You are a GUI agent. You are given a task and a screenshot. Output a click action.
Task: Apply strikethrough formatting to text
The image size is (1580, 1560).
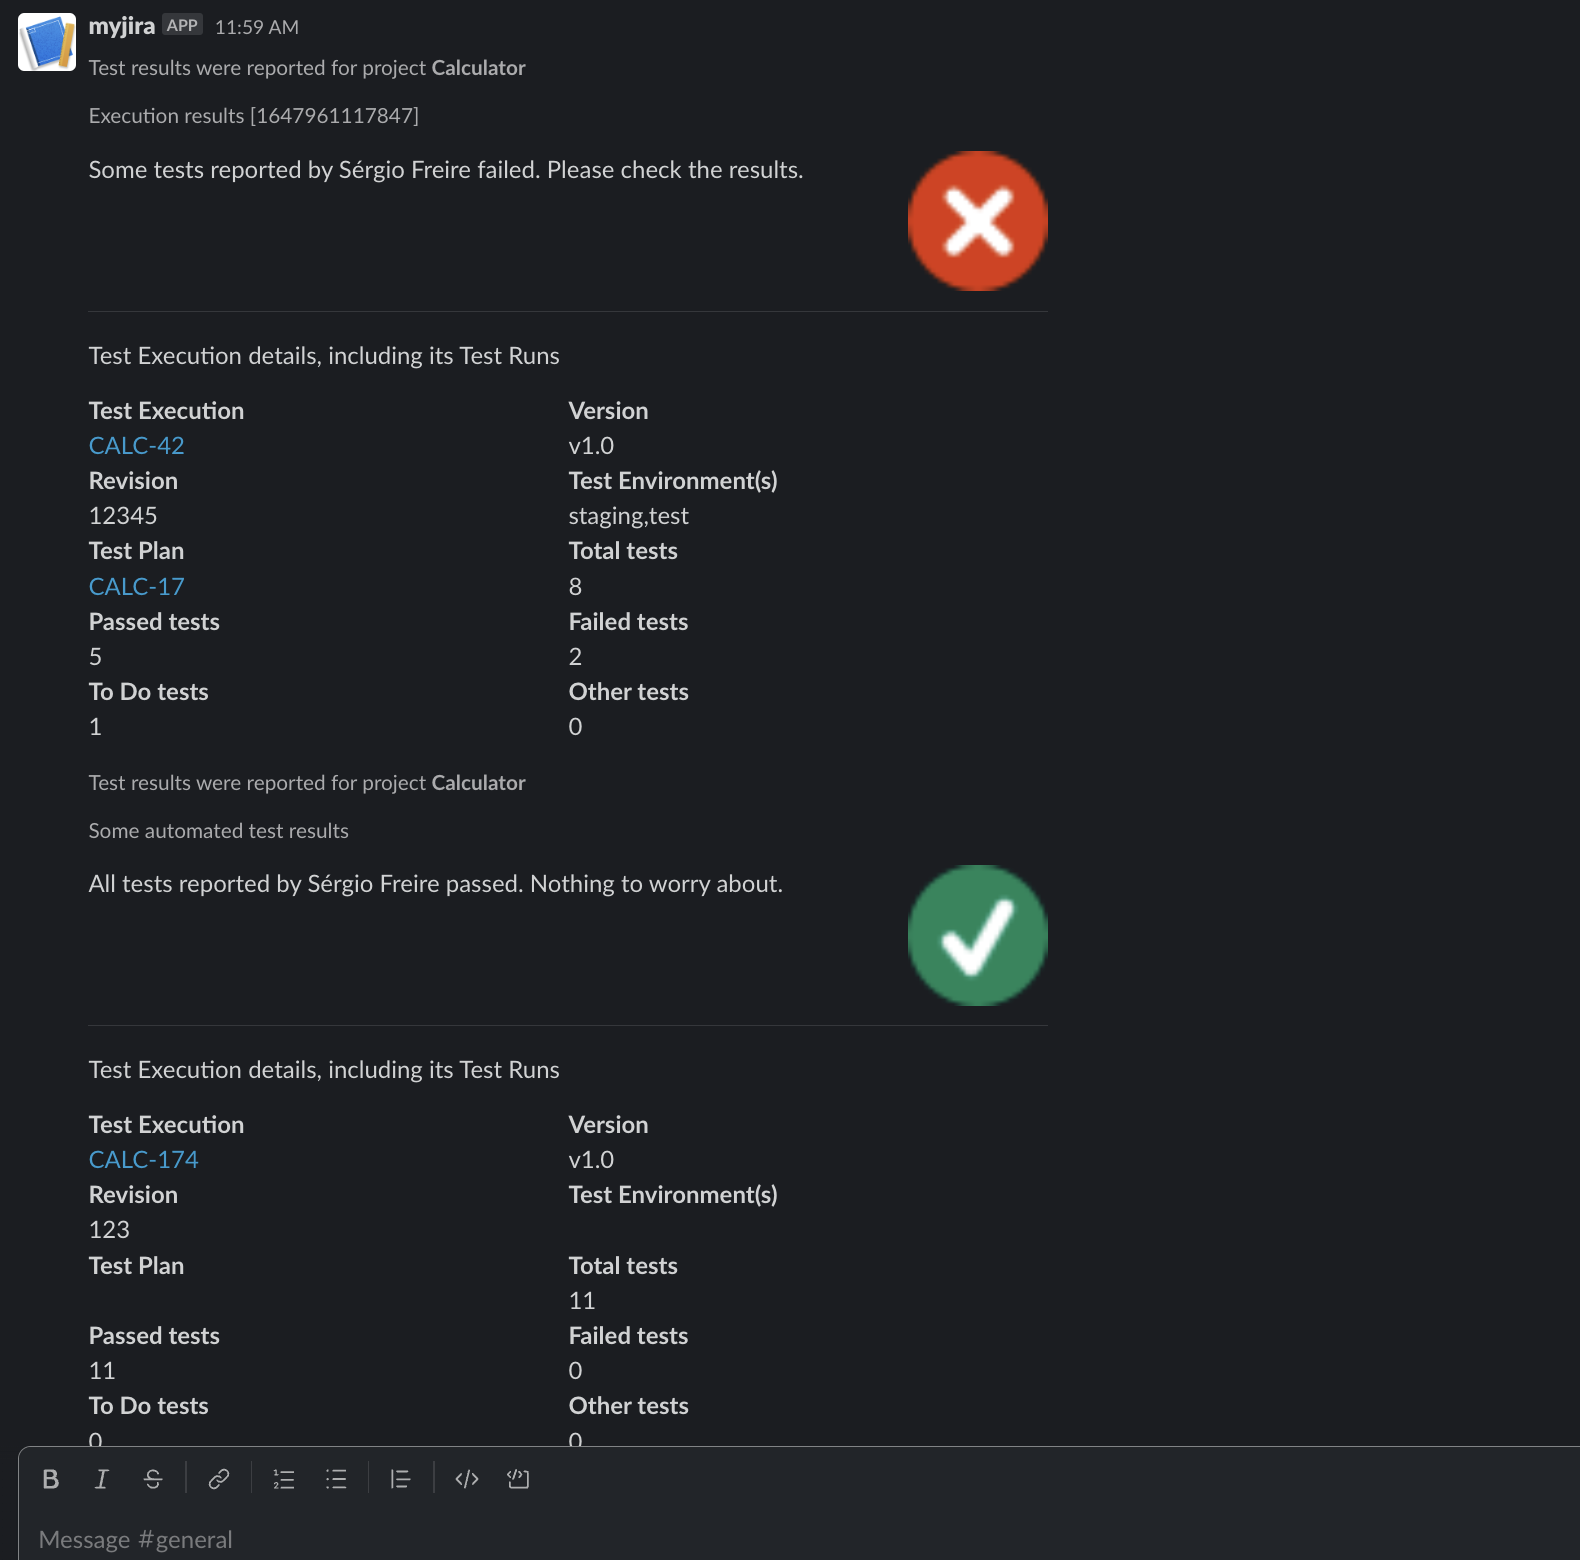pyautogui.click(x=153, y=1479)
